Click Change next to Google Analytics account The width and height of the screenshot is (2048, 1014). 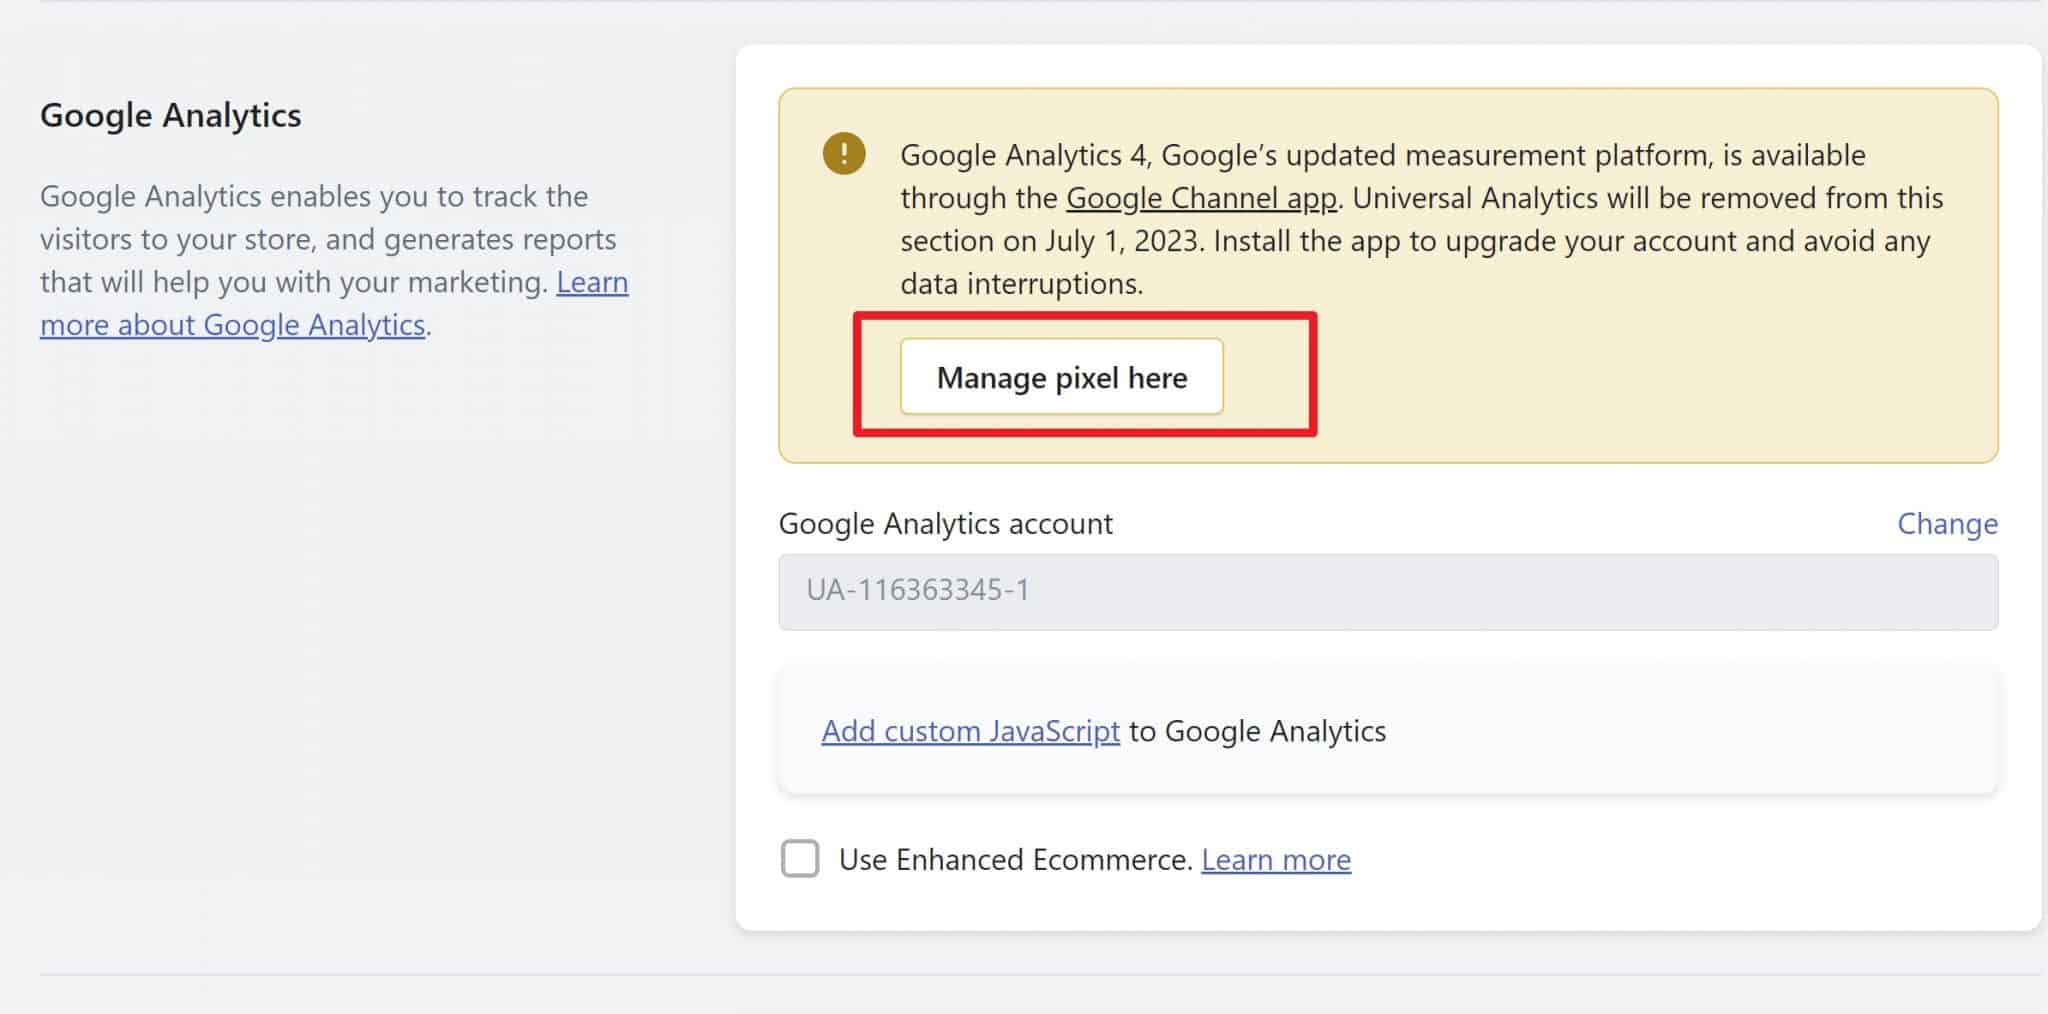pyautogui.click(x=1947, y=523)
